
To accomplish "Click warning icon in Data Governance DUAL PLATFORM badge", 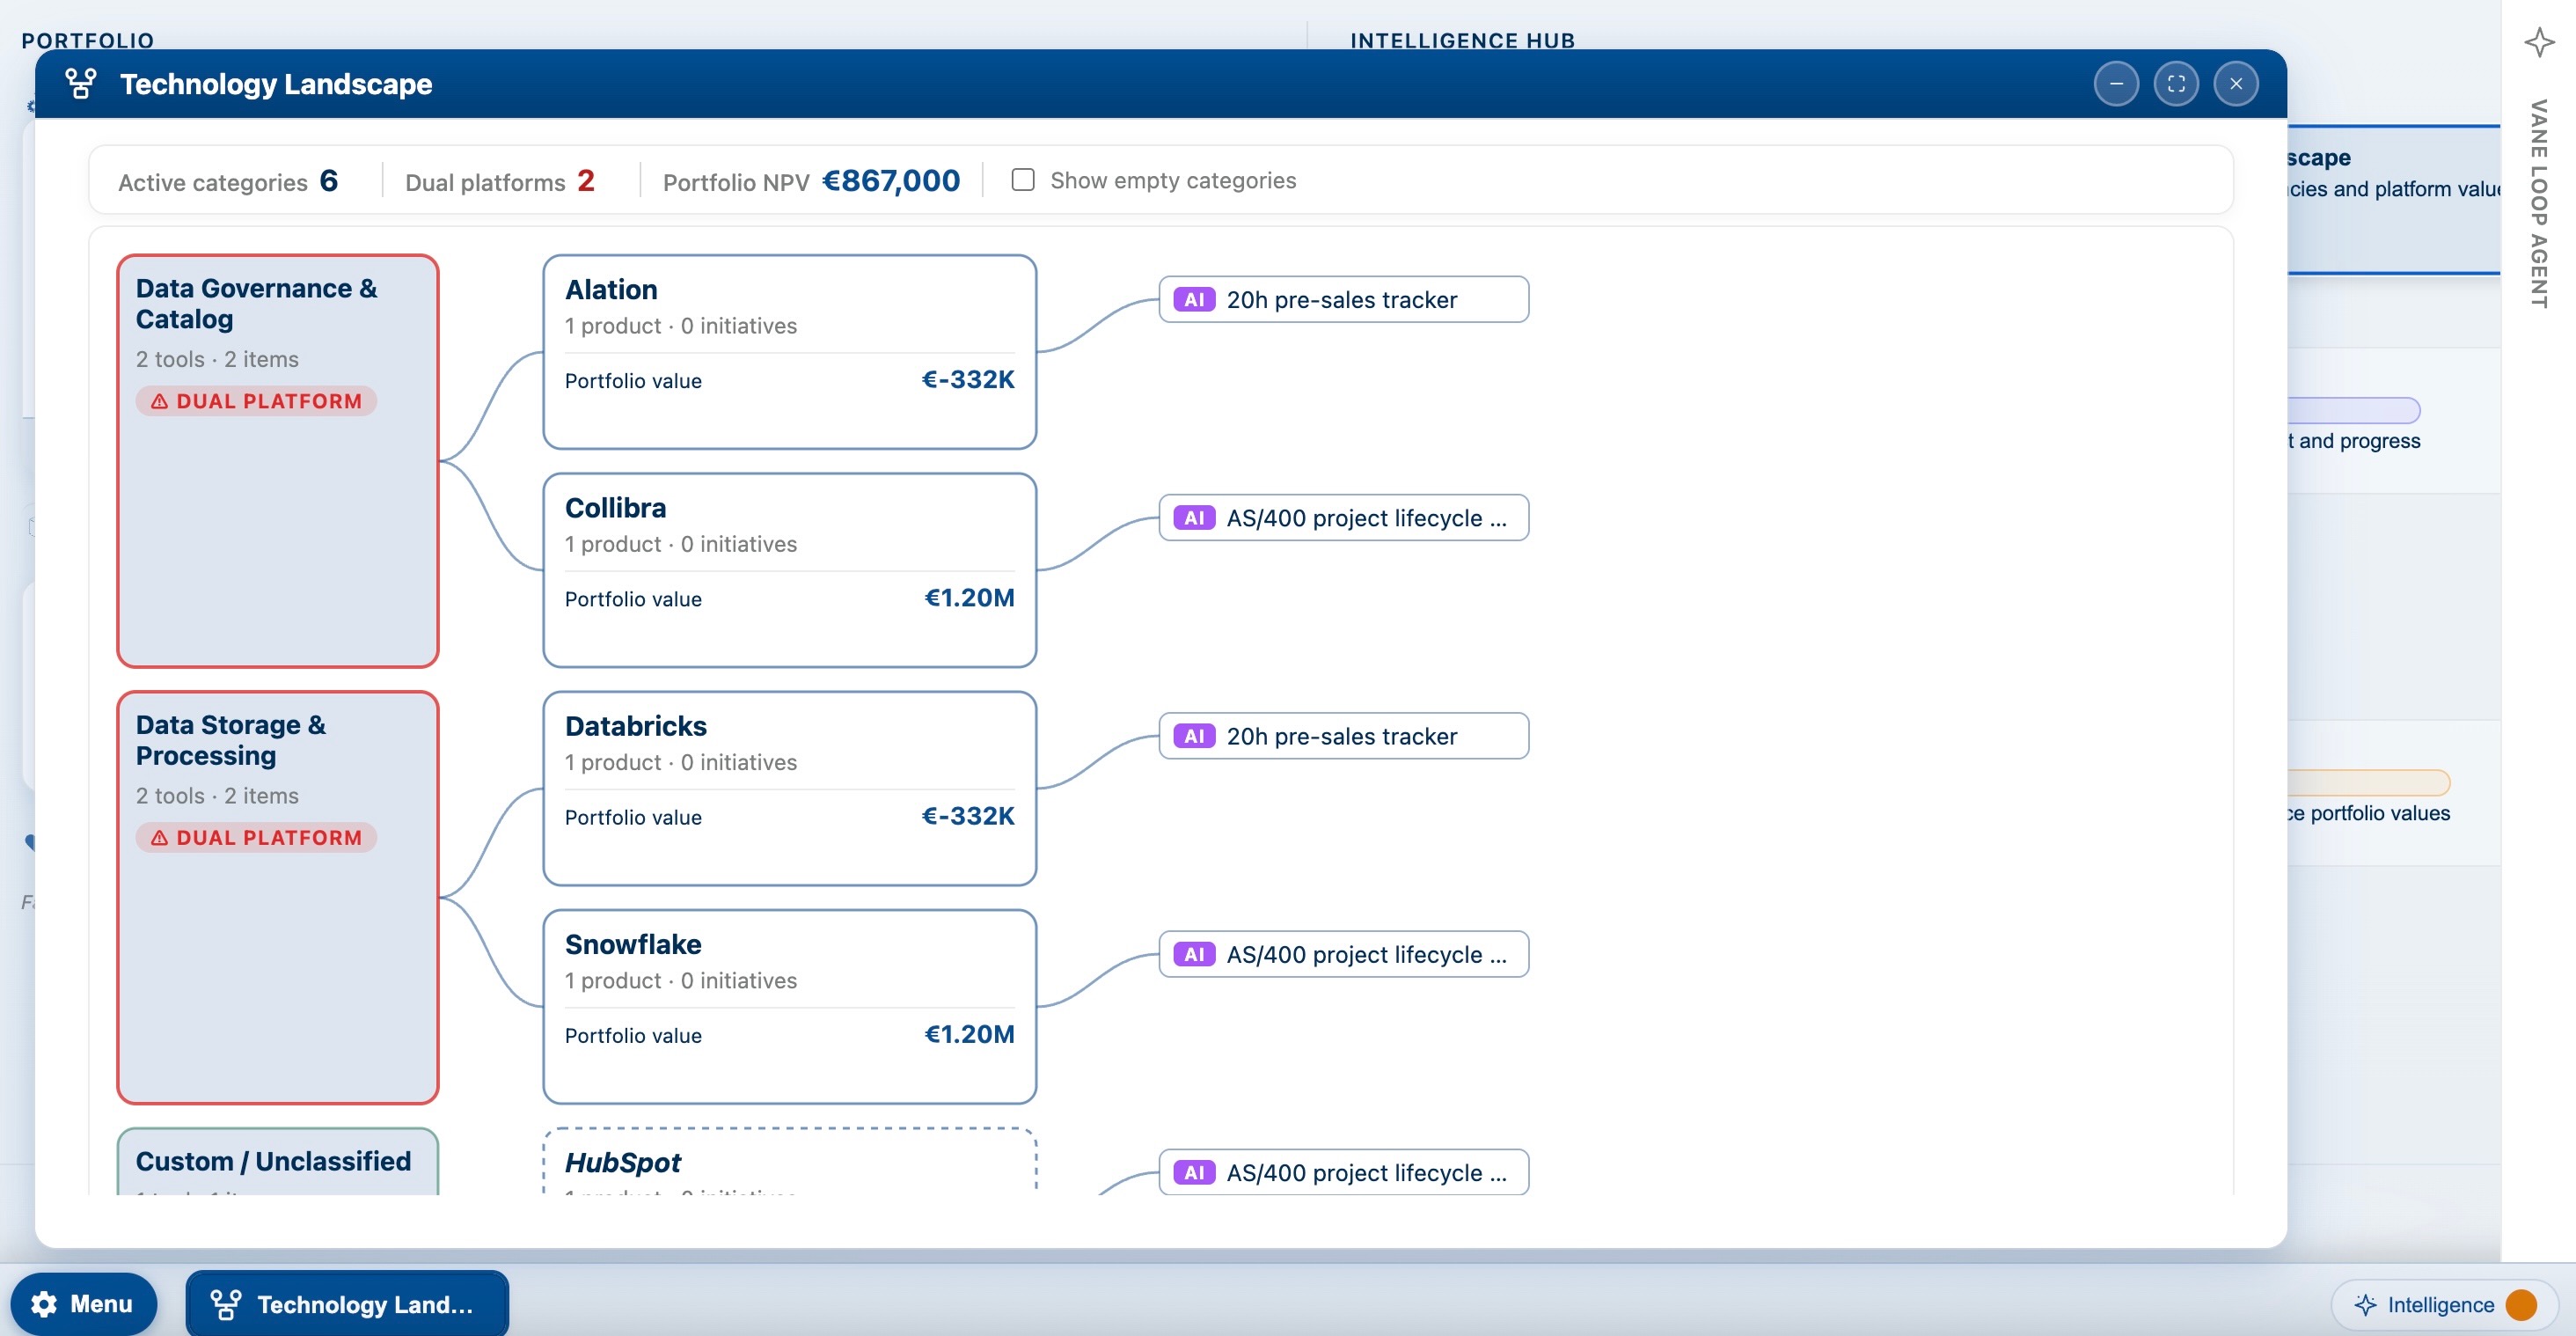I will tap(159, 402).
